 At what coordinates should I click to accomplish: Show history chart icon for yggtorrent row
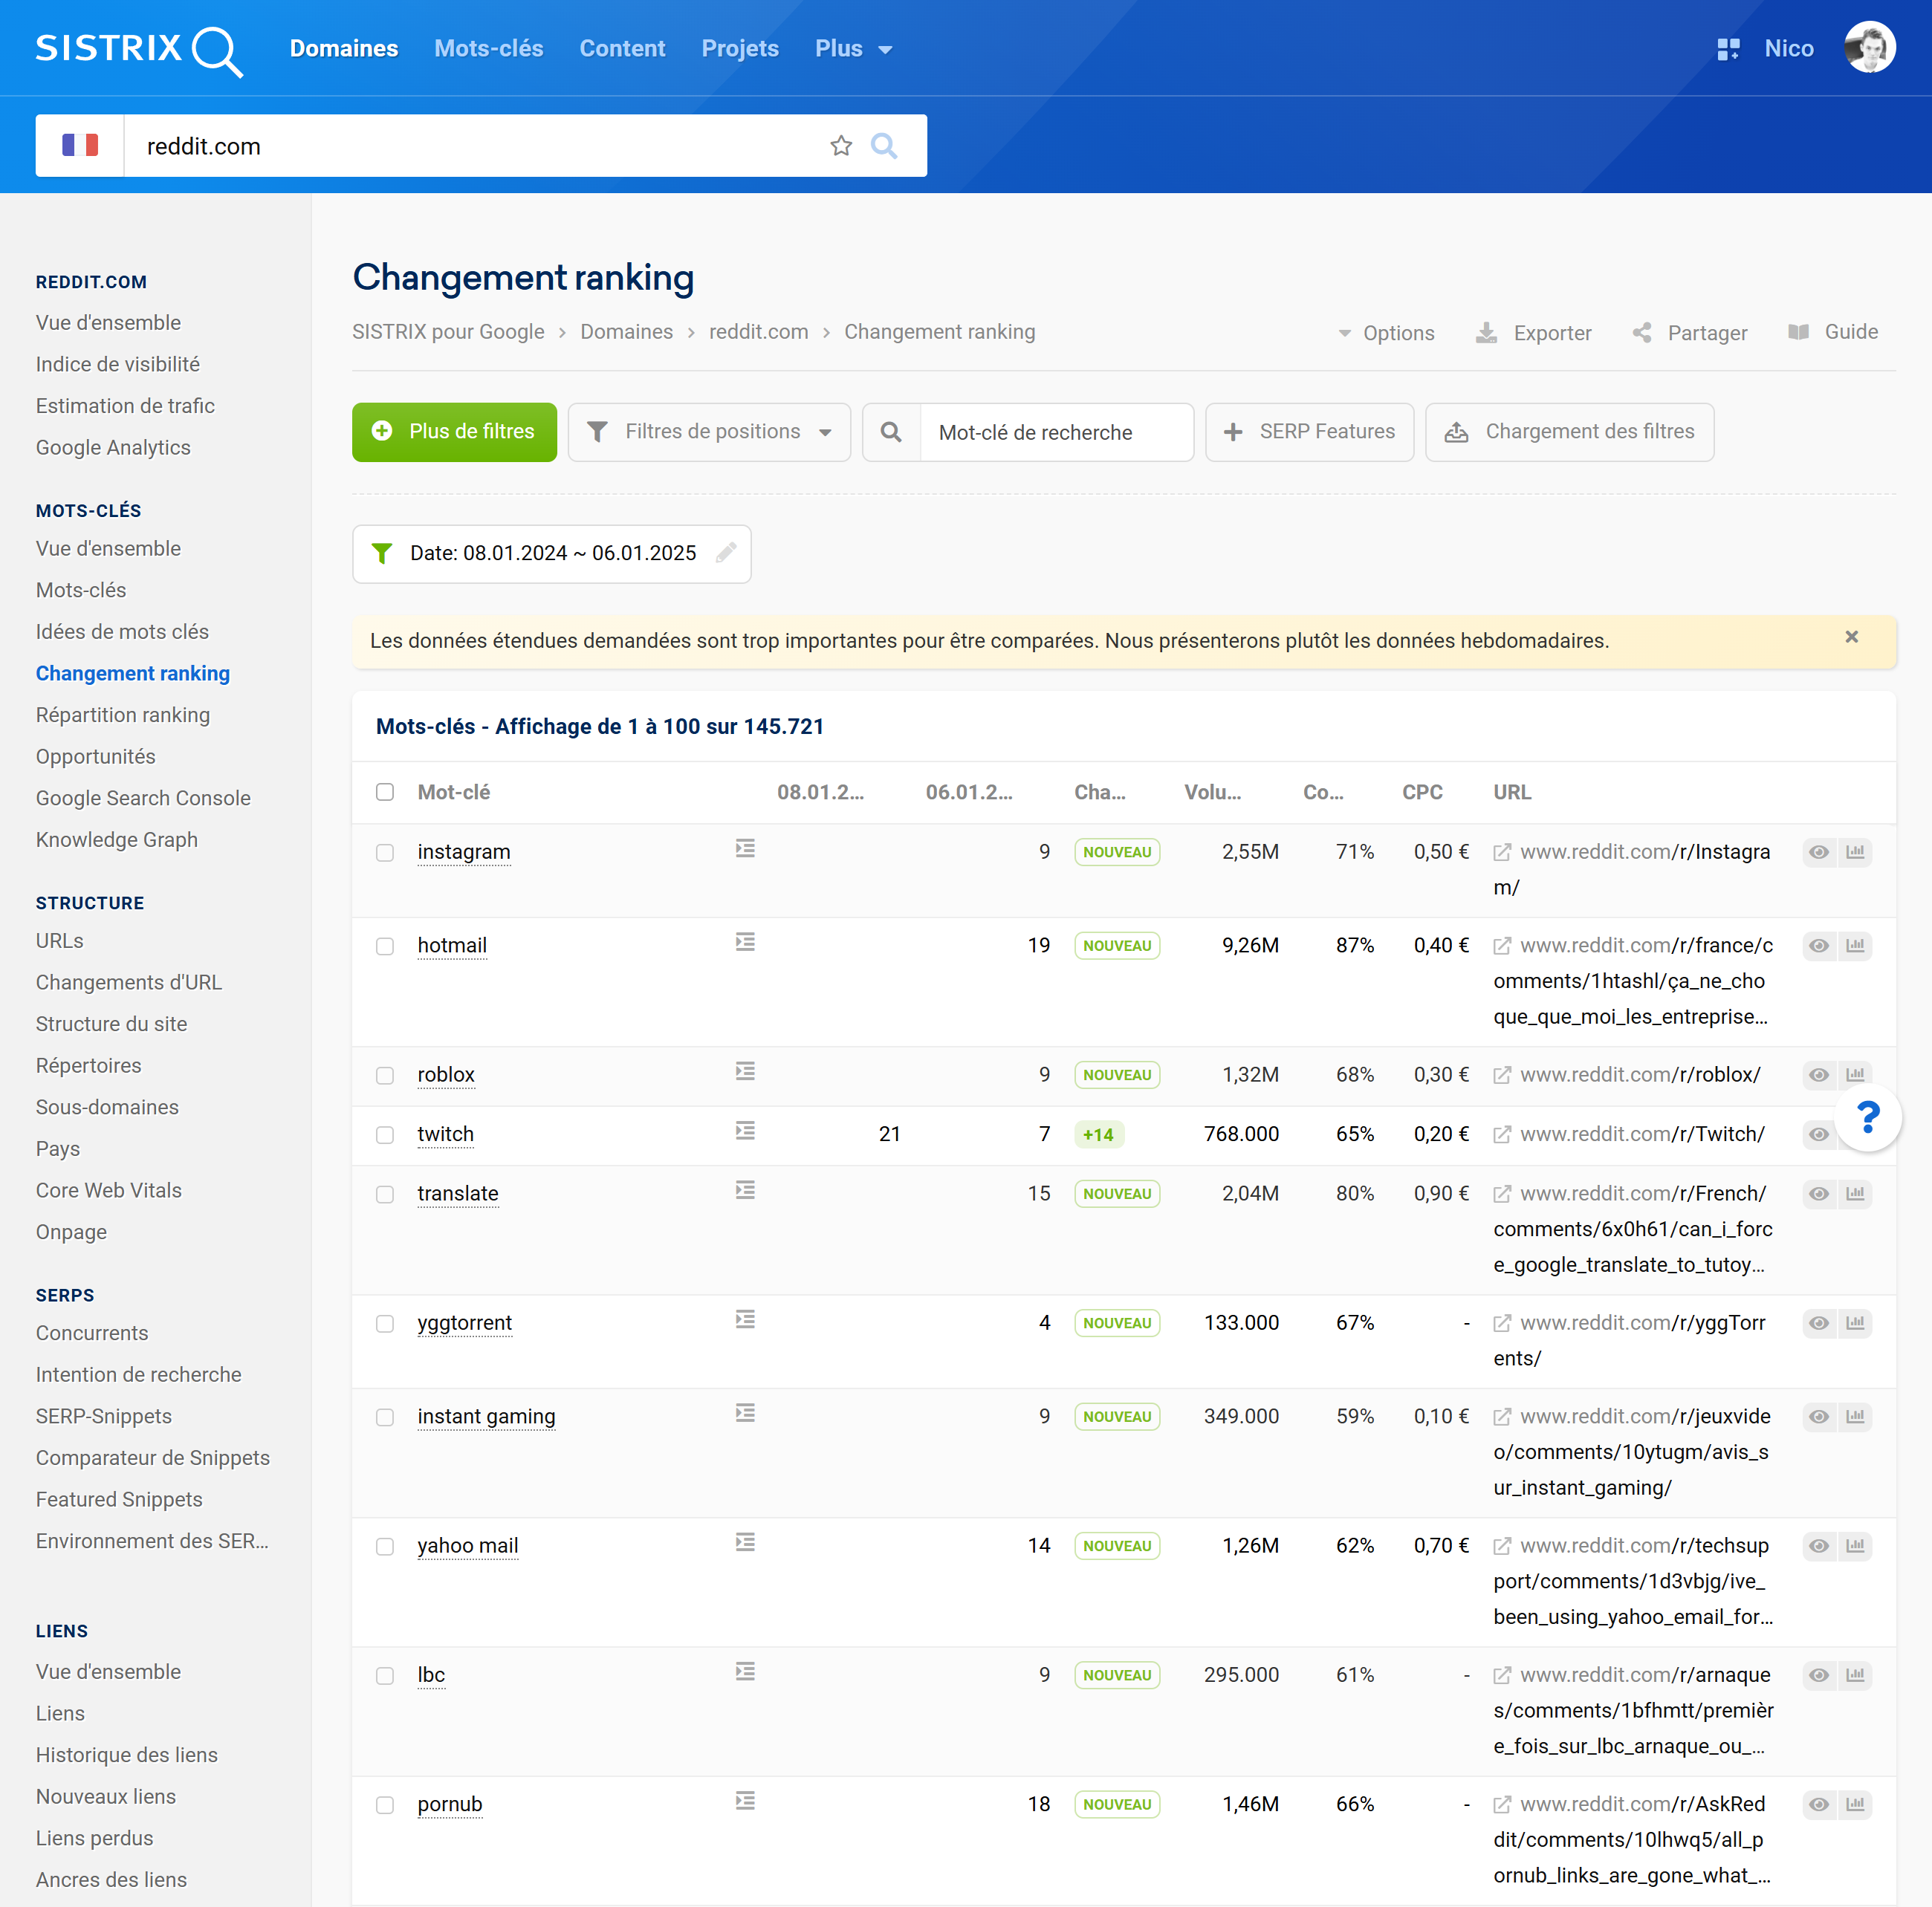pos(1855,1323)
